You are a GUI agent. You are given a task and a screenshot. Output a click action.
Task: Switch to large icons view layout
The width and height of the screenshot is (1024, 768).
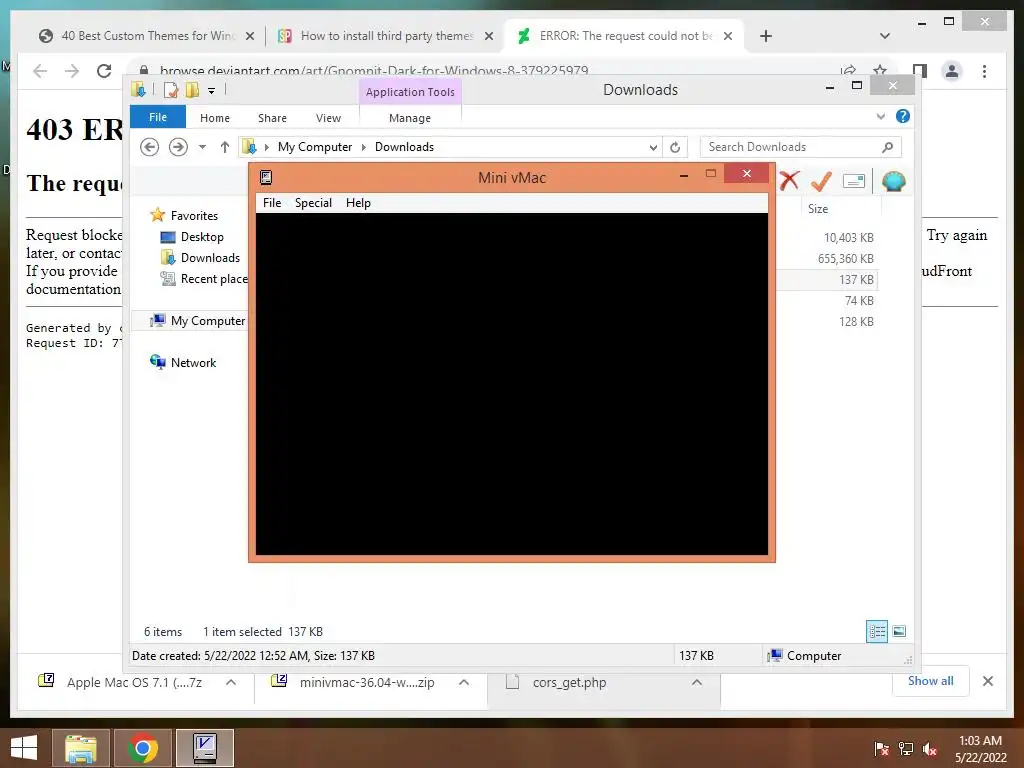coord(899,631)
